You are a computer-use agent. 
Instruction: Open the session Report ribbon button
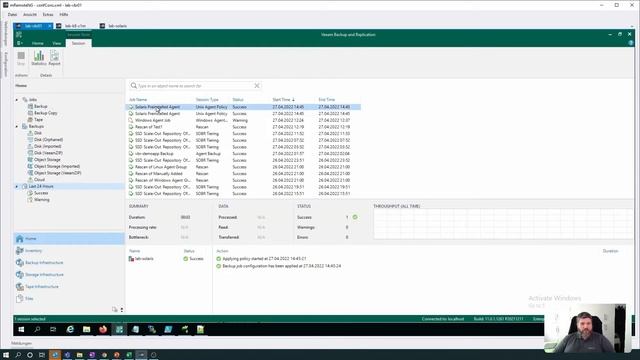point(54,58)
